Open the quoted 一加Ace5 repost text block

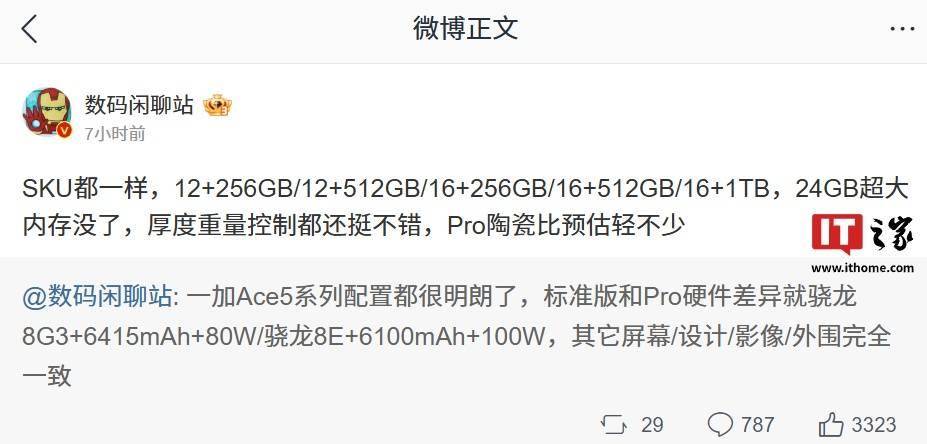coord(457,335)
